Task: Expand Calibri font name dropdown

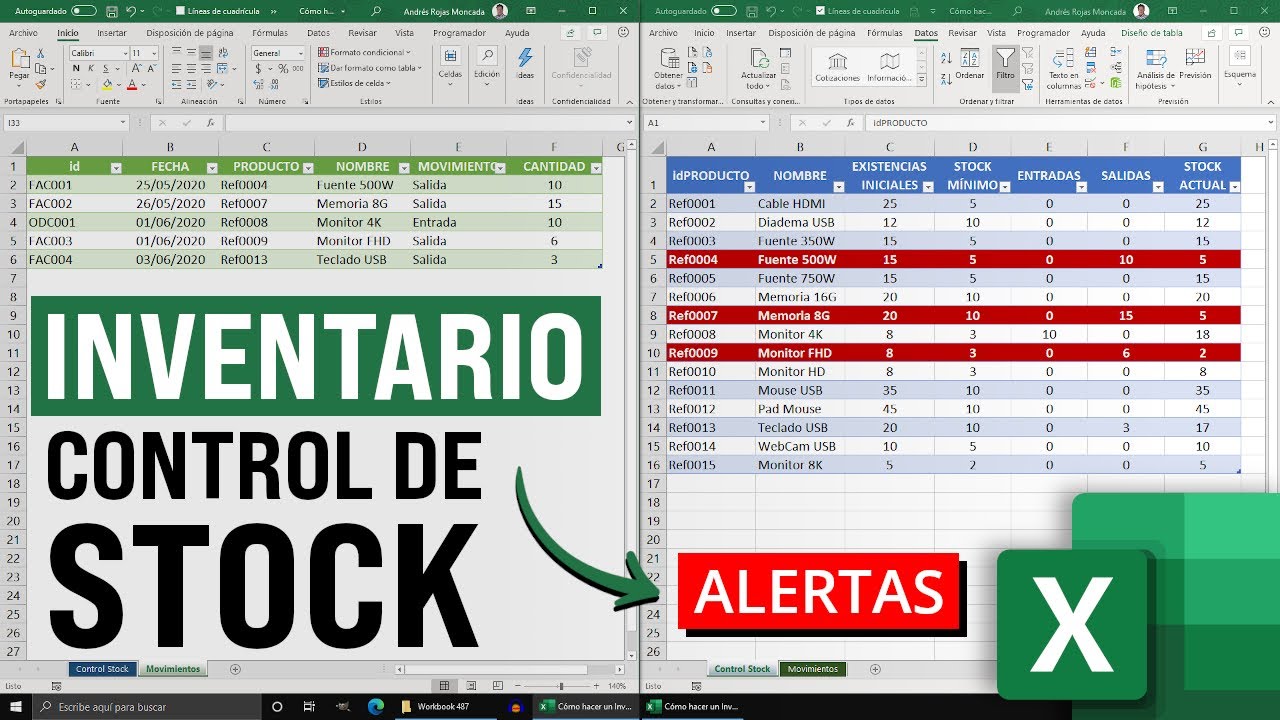Action: coord(123,53)
